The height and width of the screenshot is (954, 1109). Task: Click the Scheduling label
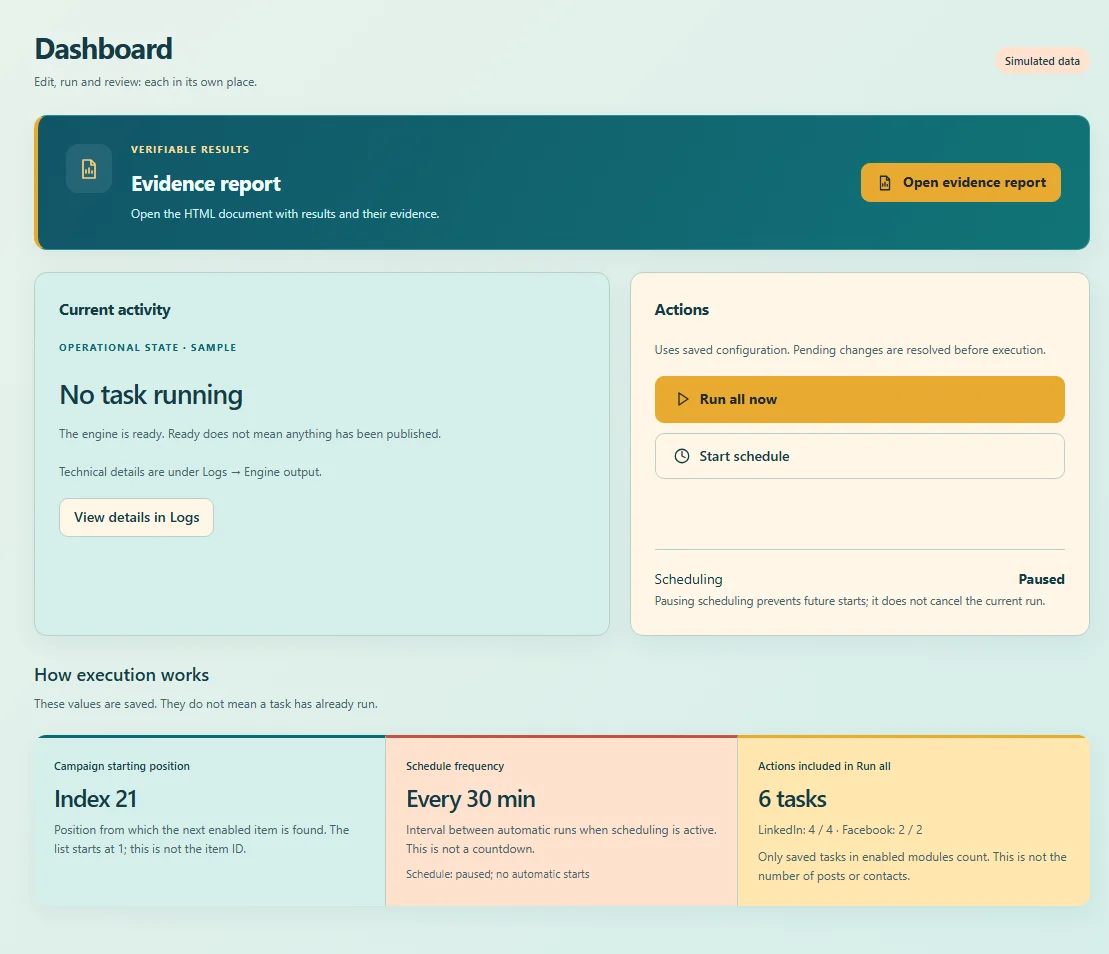688,579
